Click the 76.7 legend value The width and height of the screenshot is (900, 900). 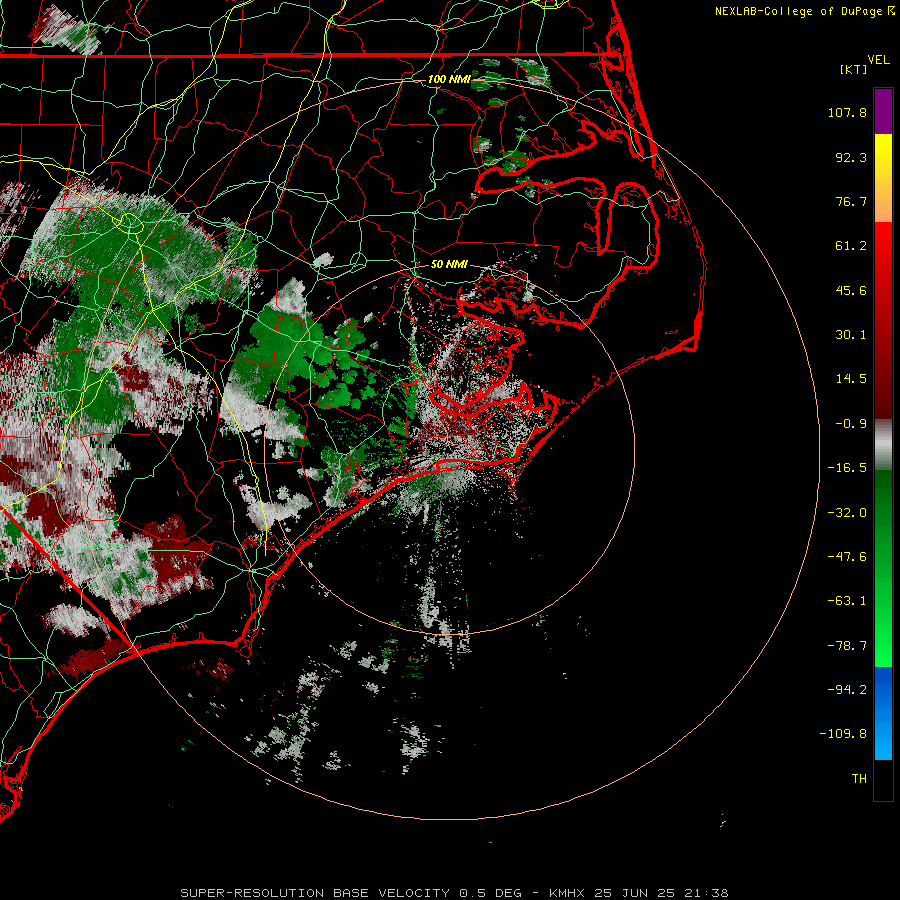pyautogui.click(x=851, y=201)
